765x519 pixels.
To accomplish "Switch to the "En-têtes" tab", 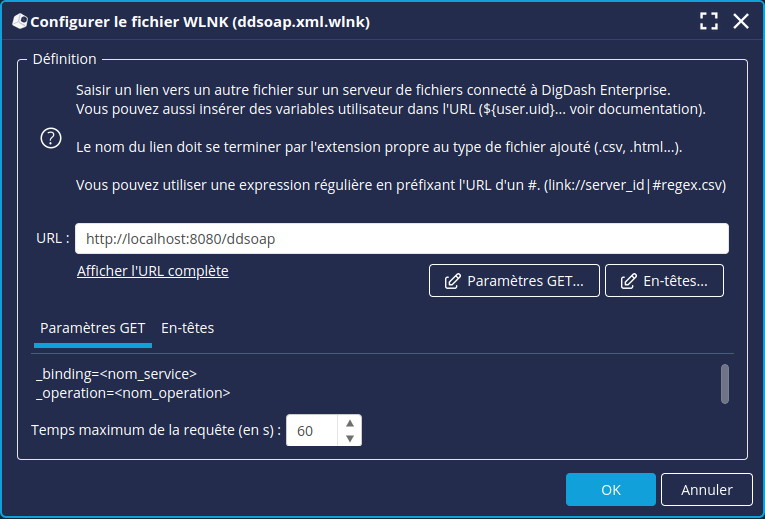I will pos(187,328).
